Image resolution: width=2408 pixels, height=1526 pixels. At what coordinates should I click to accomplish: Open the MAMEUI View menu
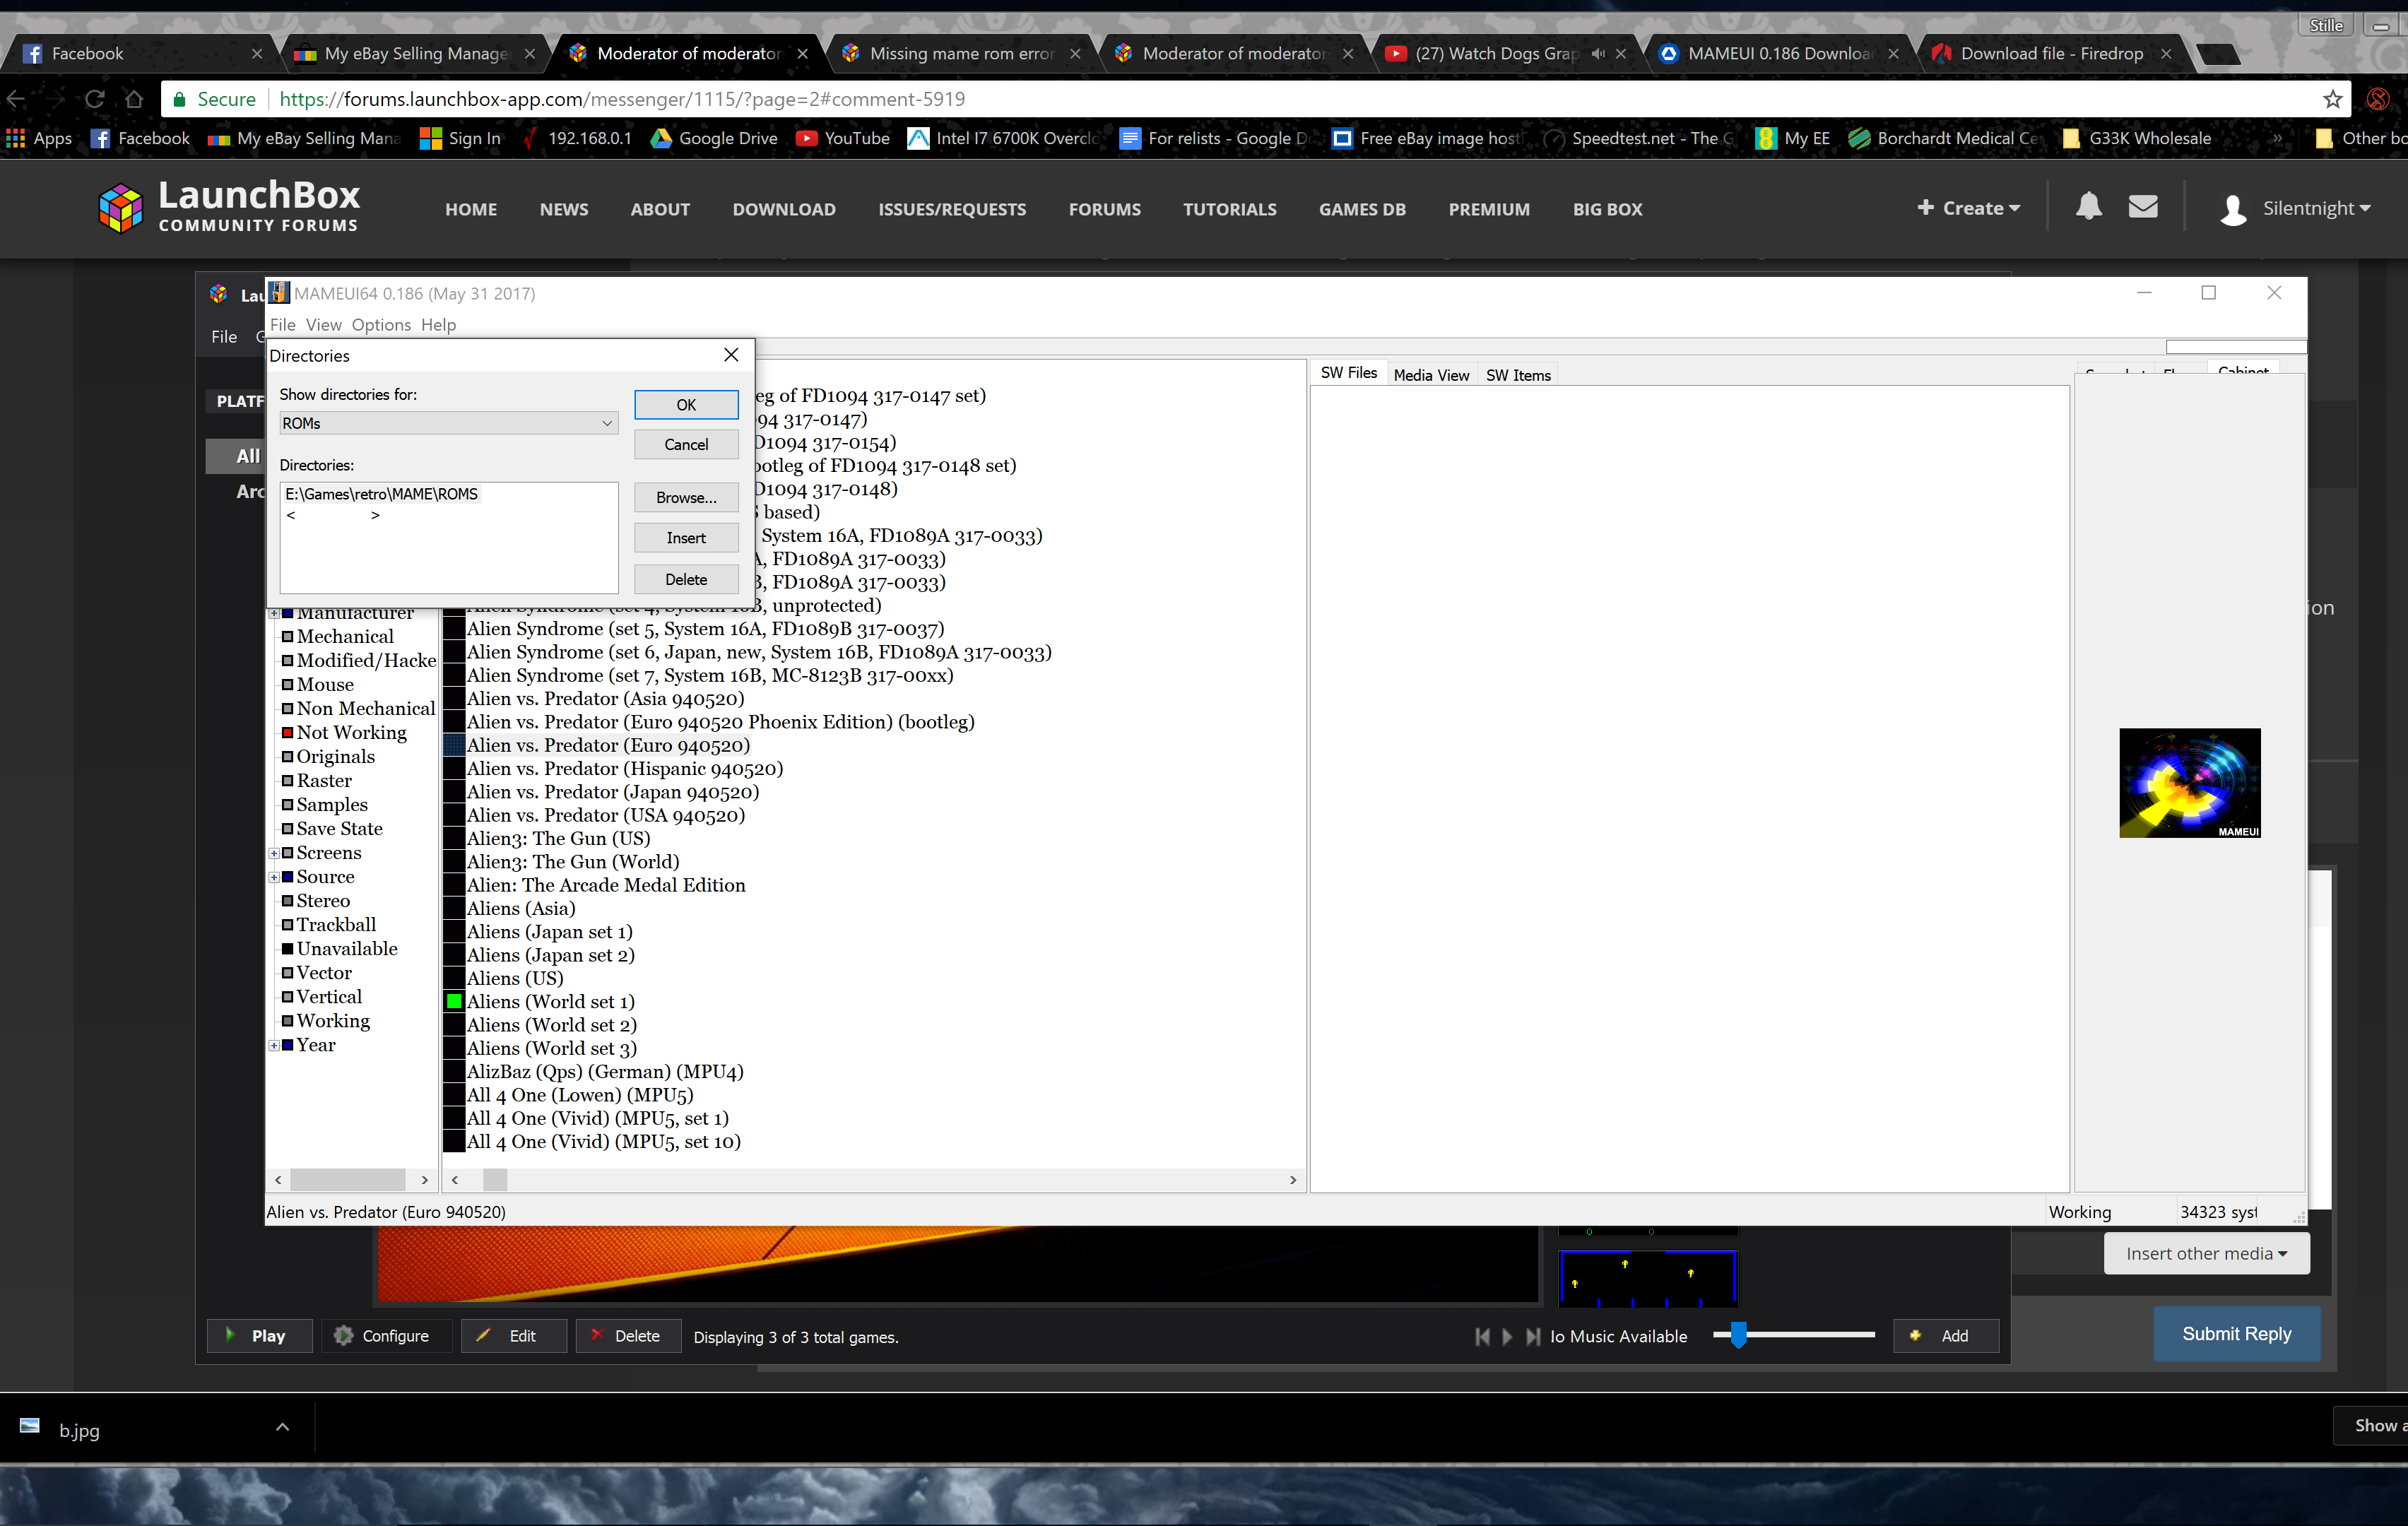323,325
